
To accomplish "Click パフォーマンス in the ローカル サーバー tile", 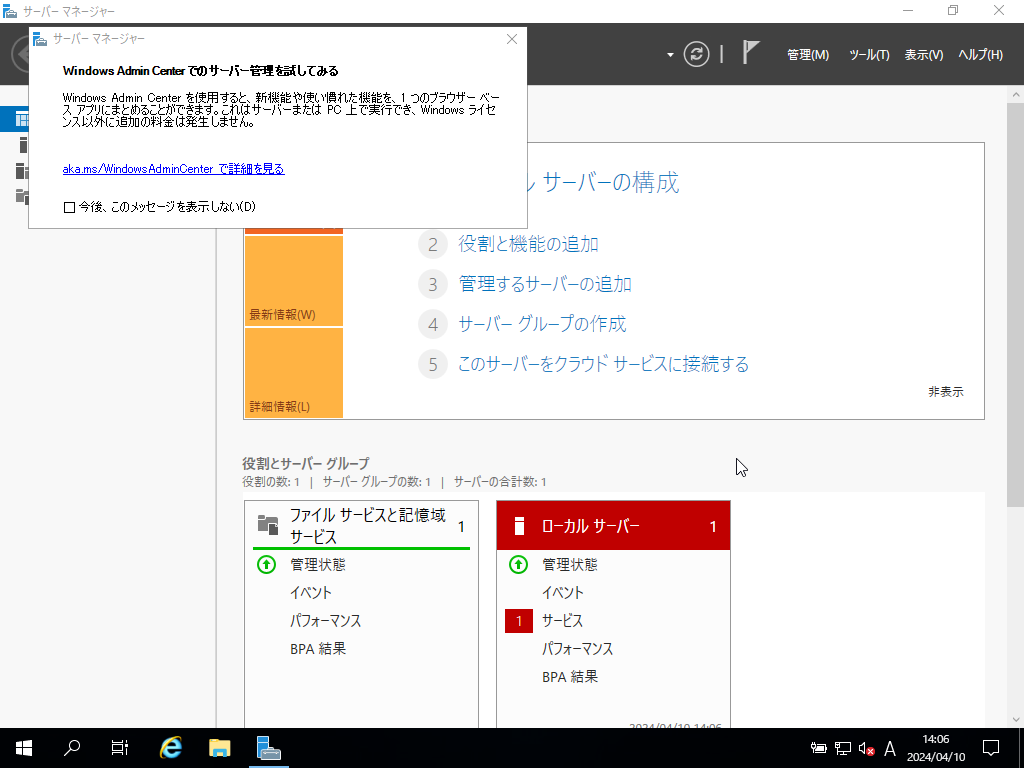I will 577,648.
